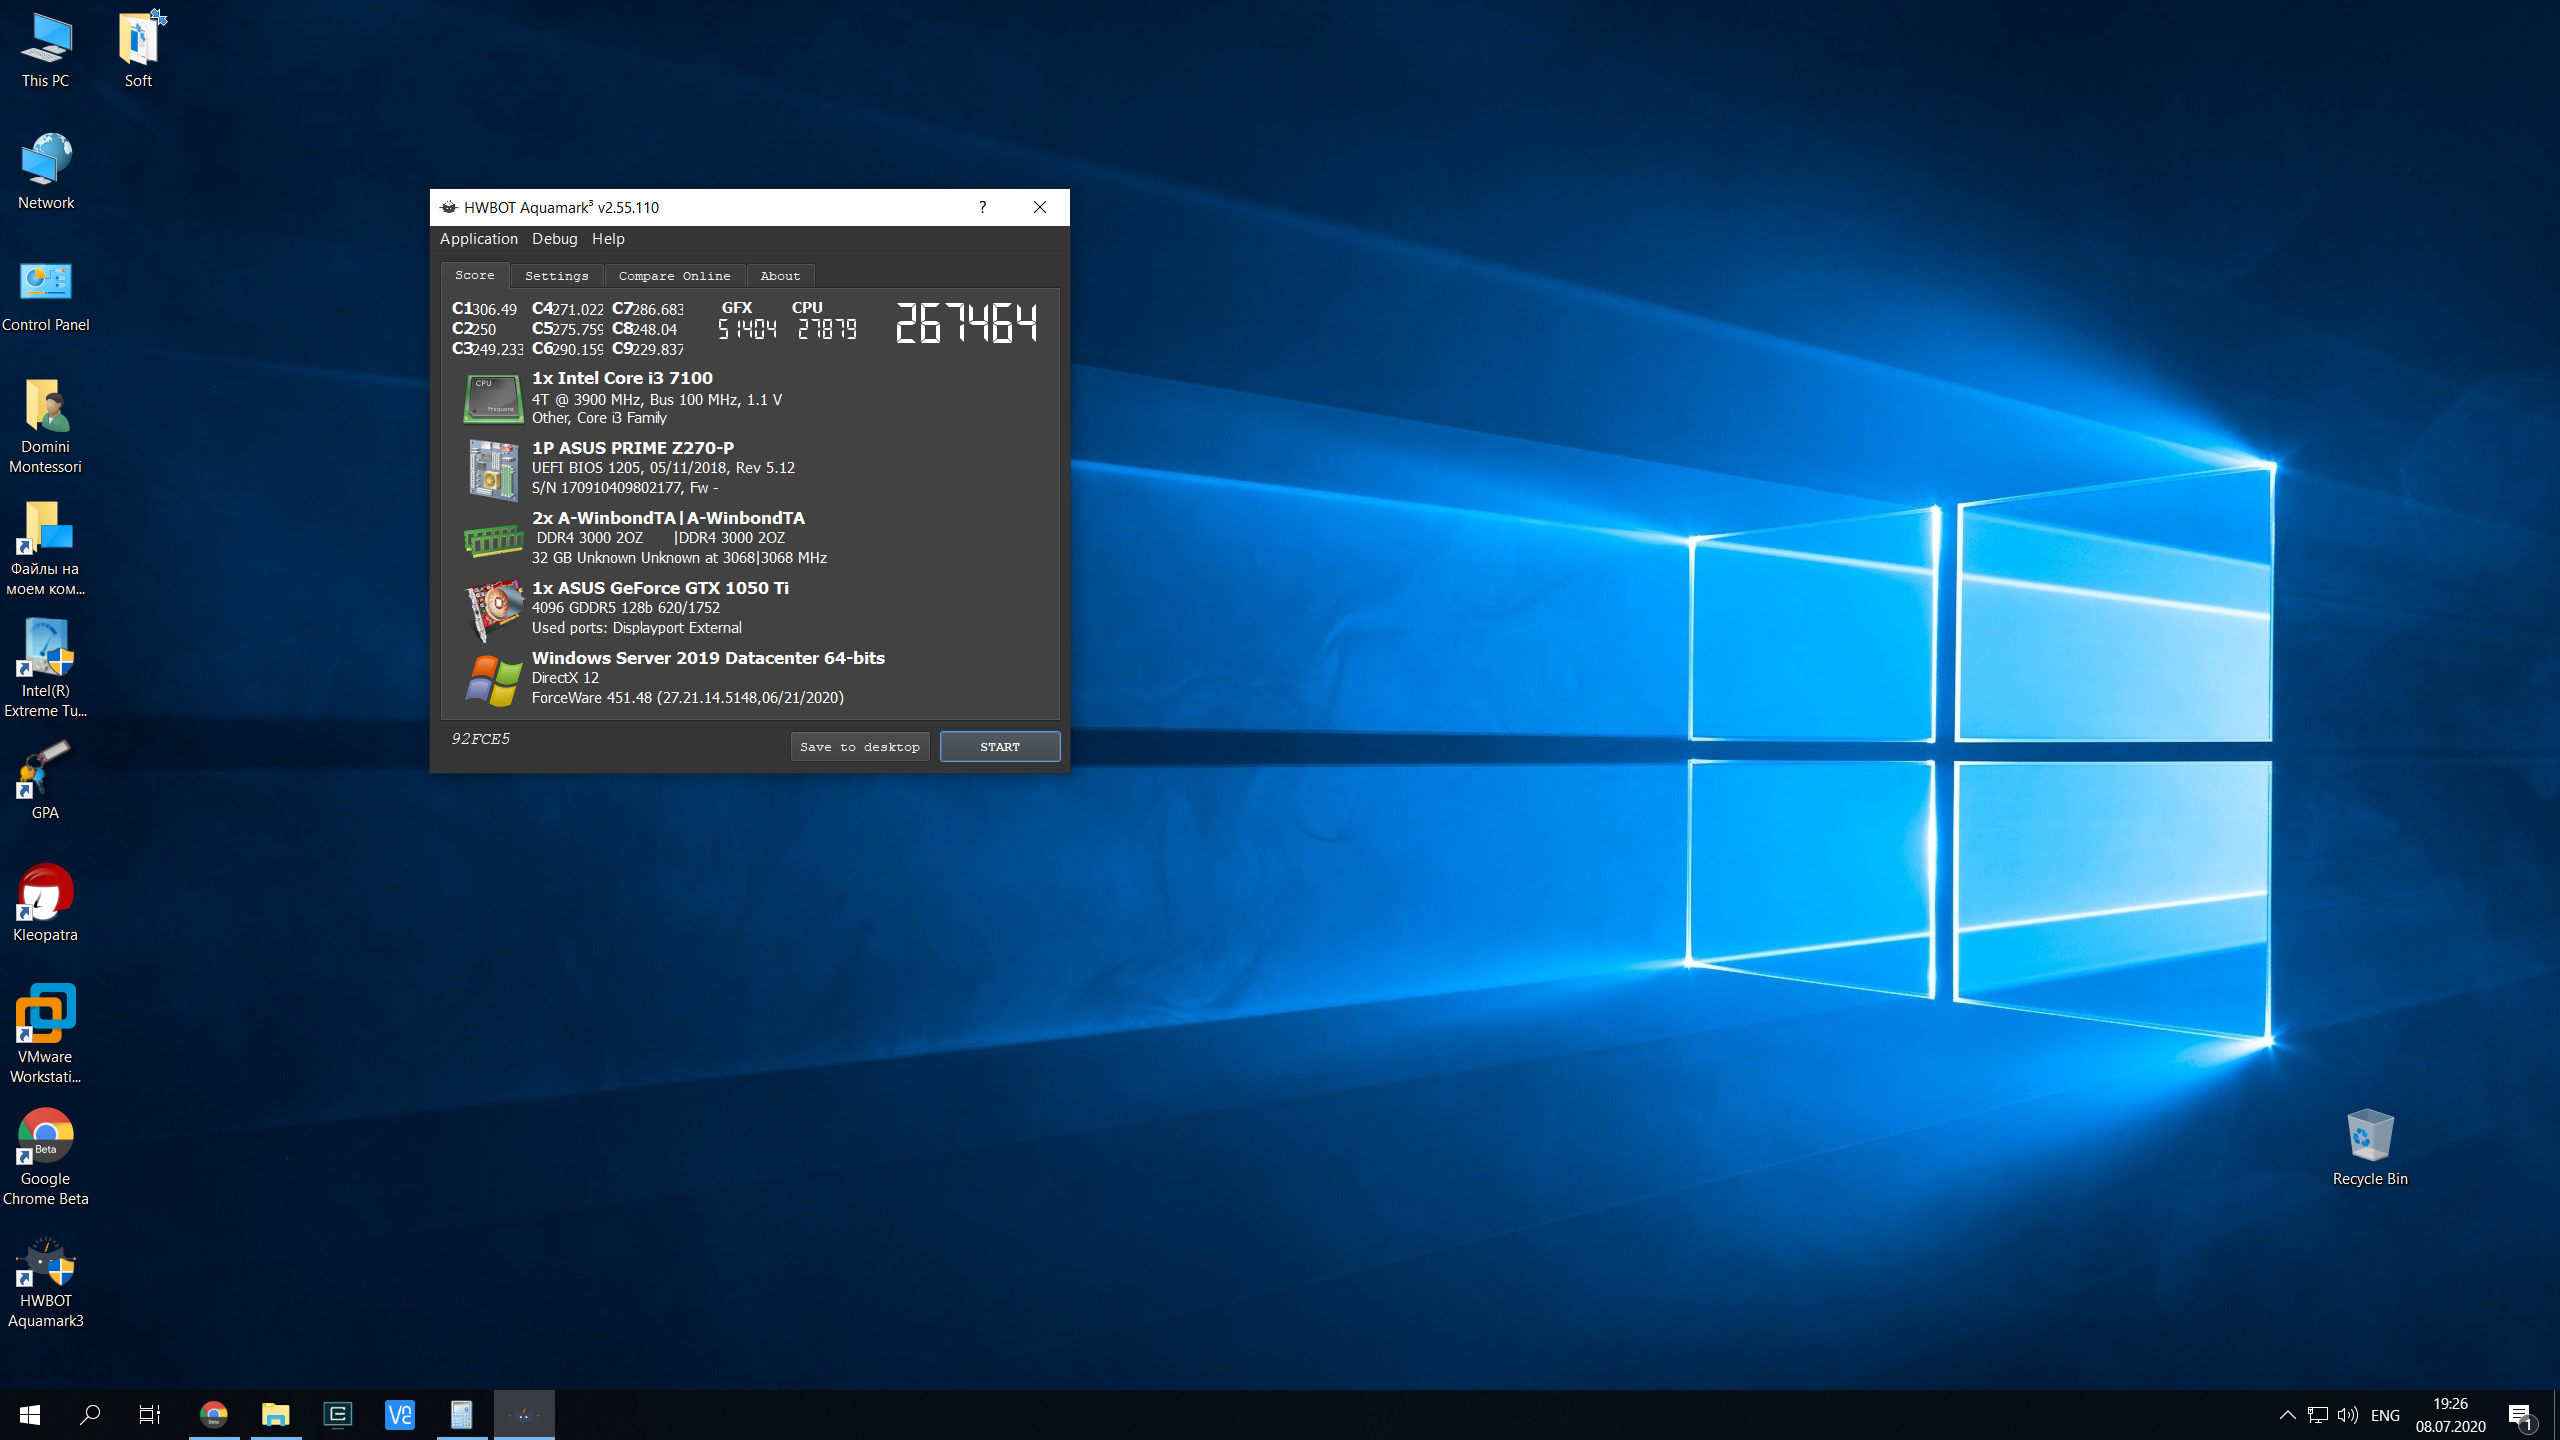
Task: Open the Control Panel shortcut
Action: click(x=46, y=295)
